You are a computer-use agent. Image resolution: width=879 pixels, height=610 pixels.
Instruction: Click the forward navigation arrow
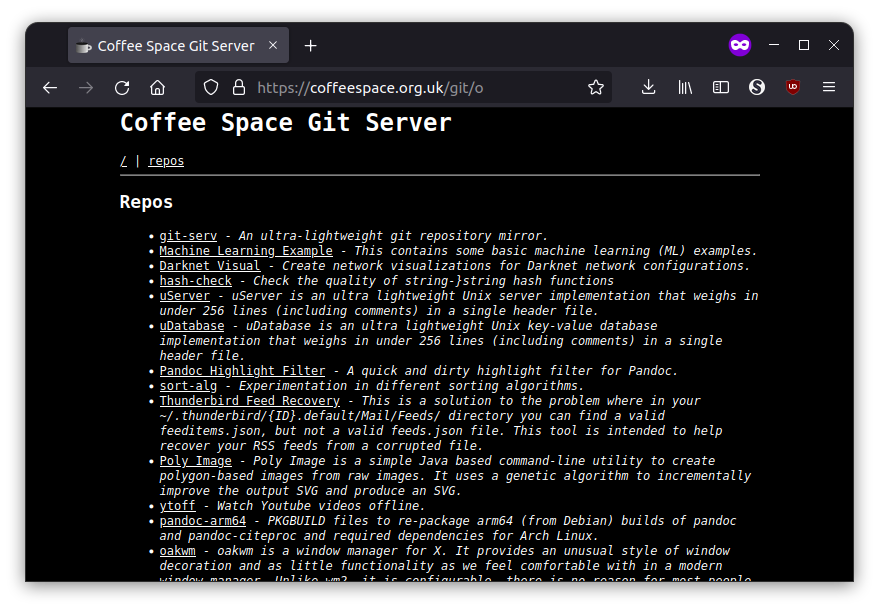tap(86, 87)
